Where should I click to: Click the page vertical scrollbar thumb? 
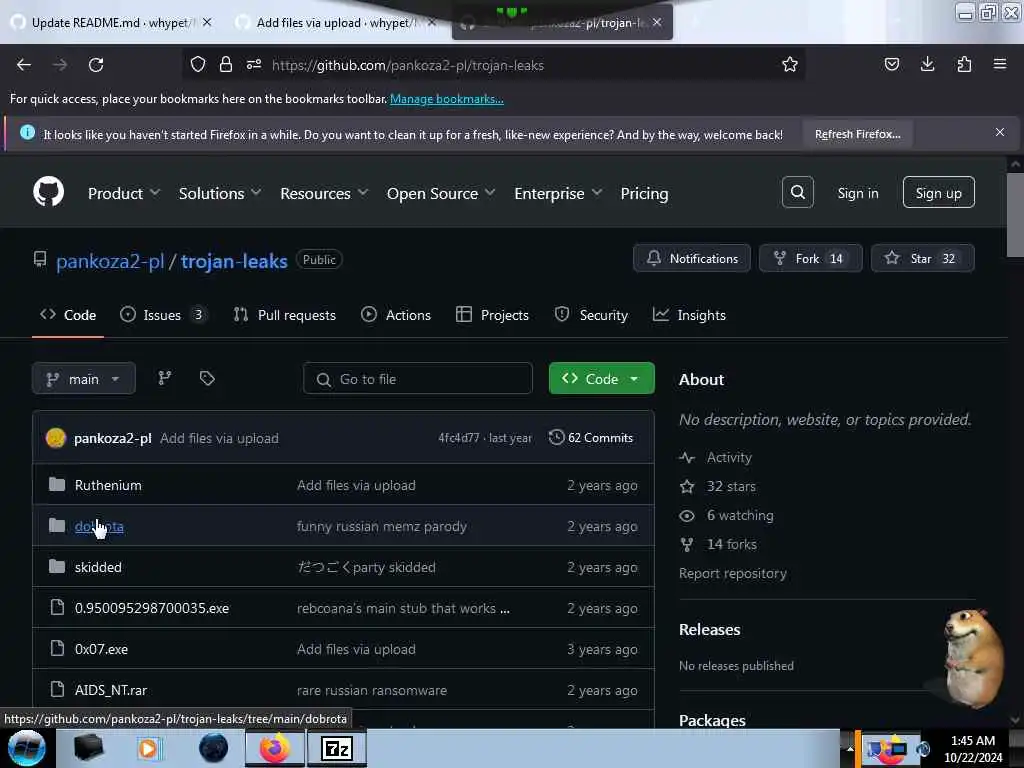click(1015, 216)
